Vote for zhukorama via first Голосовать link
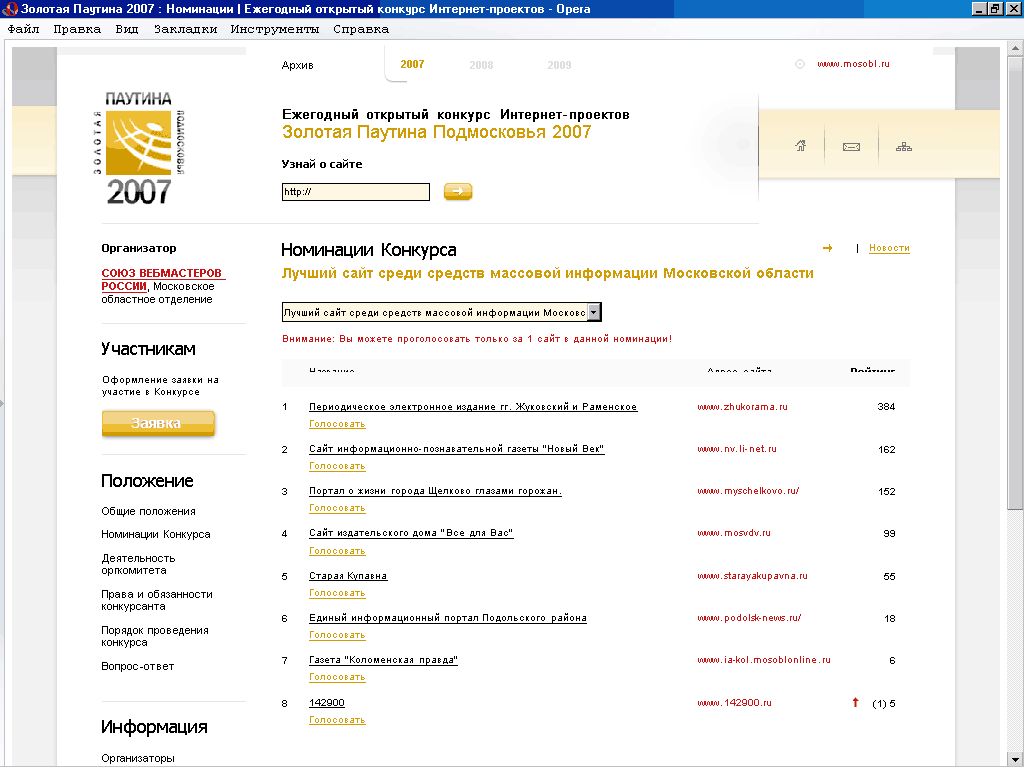The height and width of the screenshot is (768, 1024). pyautogui.click(x=337, y=424)
